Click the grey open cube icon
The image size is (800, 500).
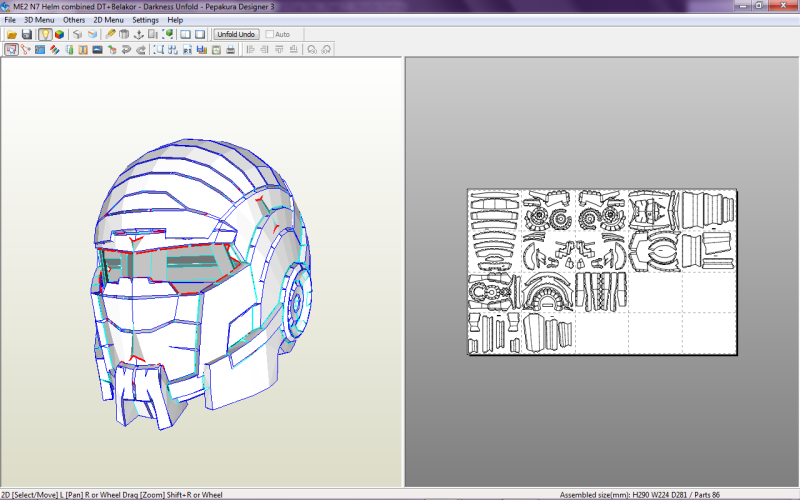tap(124, 34)
